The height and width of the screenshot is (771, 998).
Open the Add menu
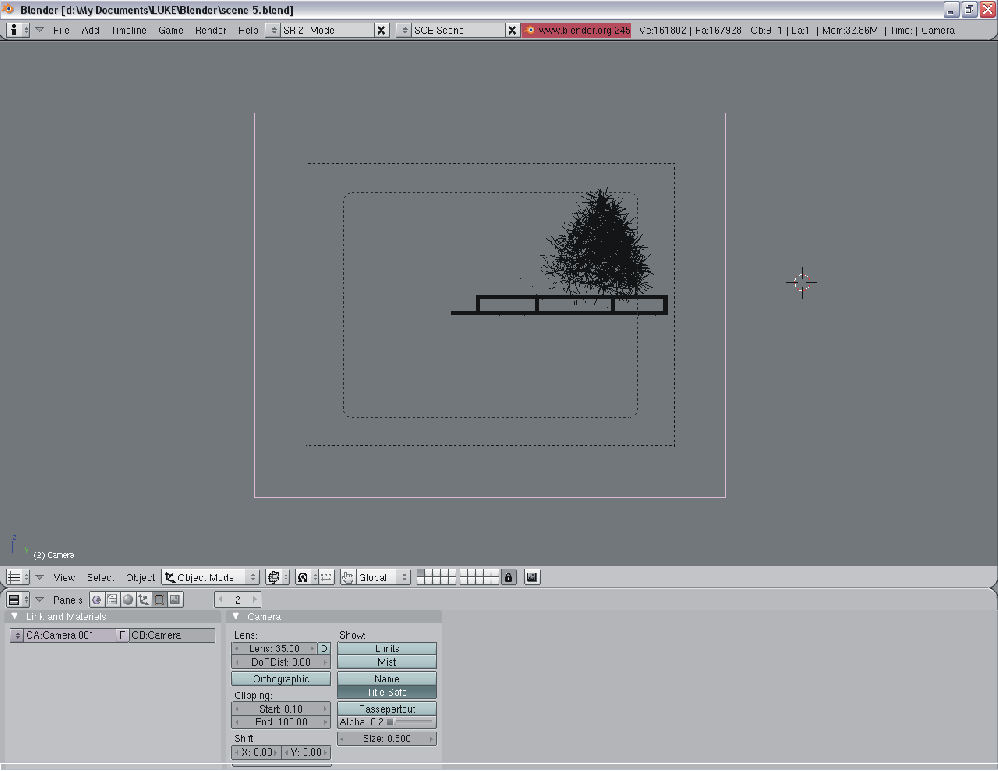click(90, 30)
